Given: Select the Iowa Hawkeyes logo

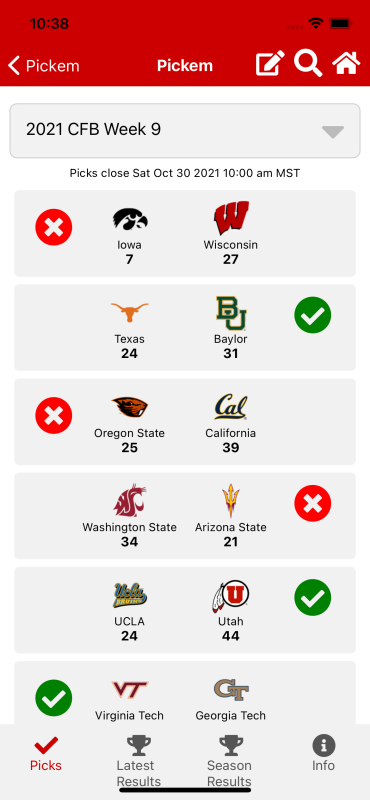Looking at the screenshot, I should (x=130, y=219).
